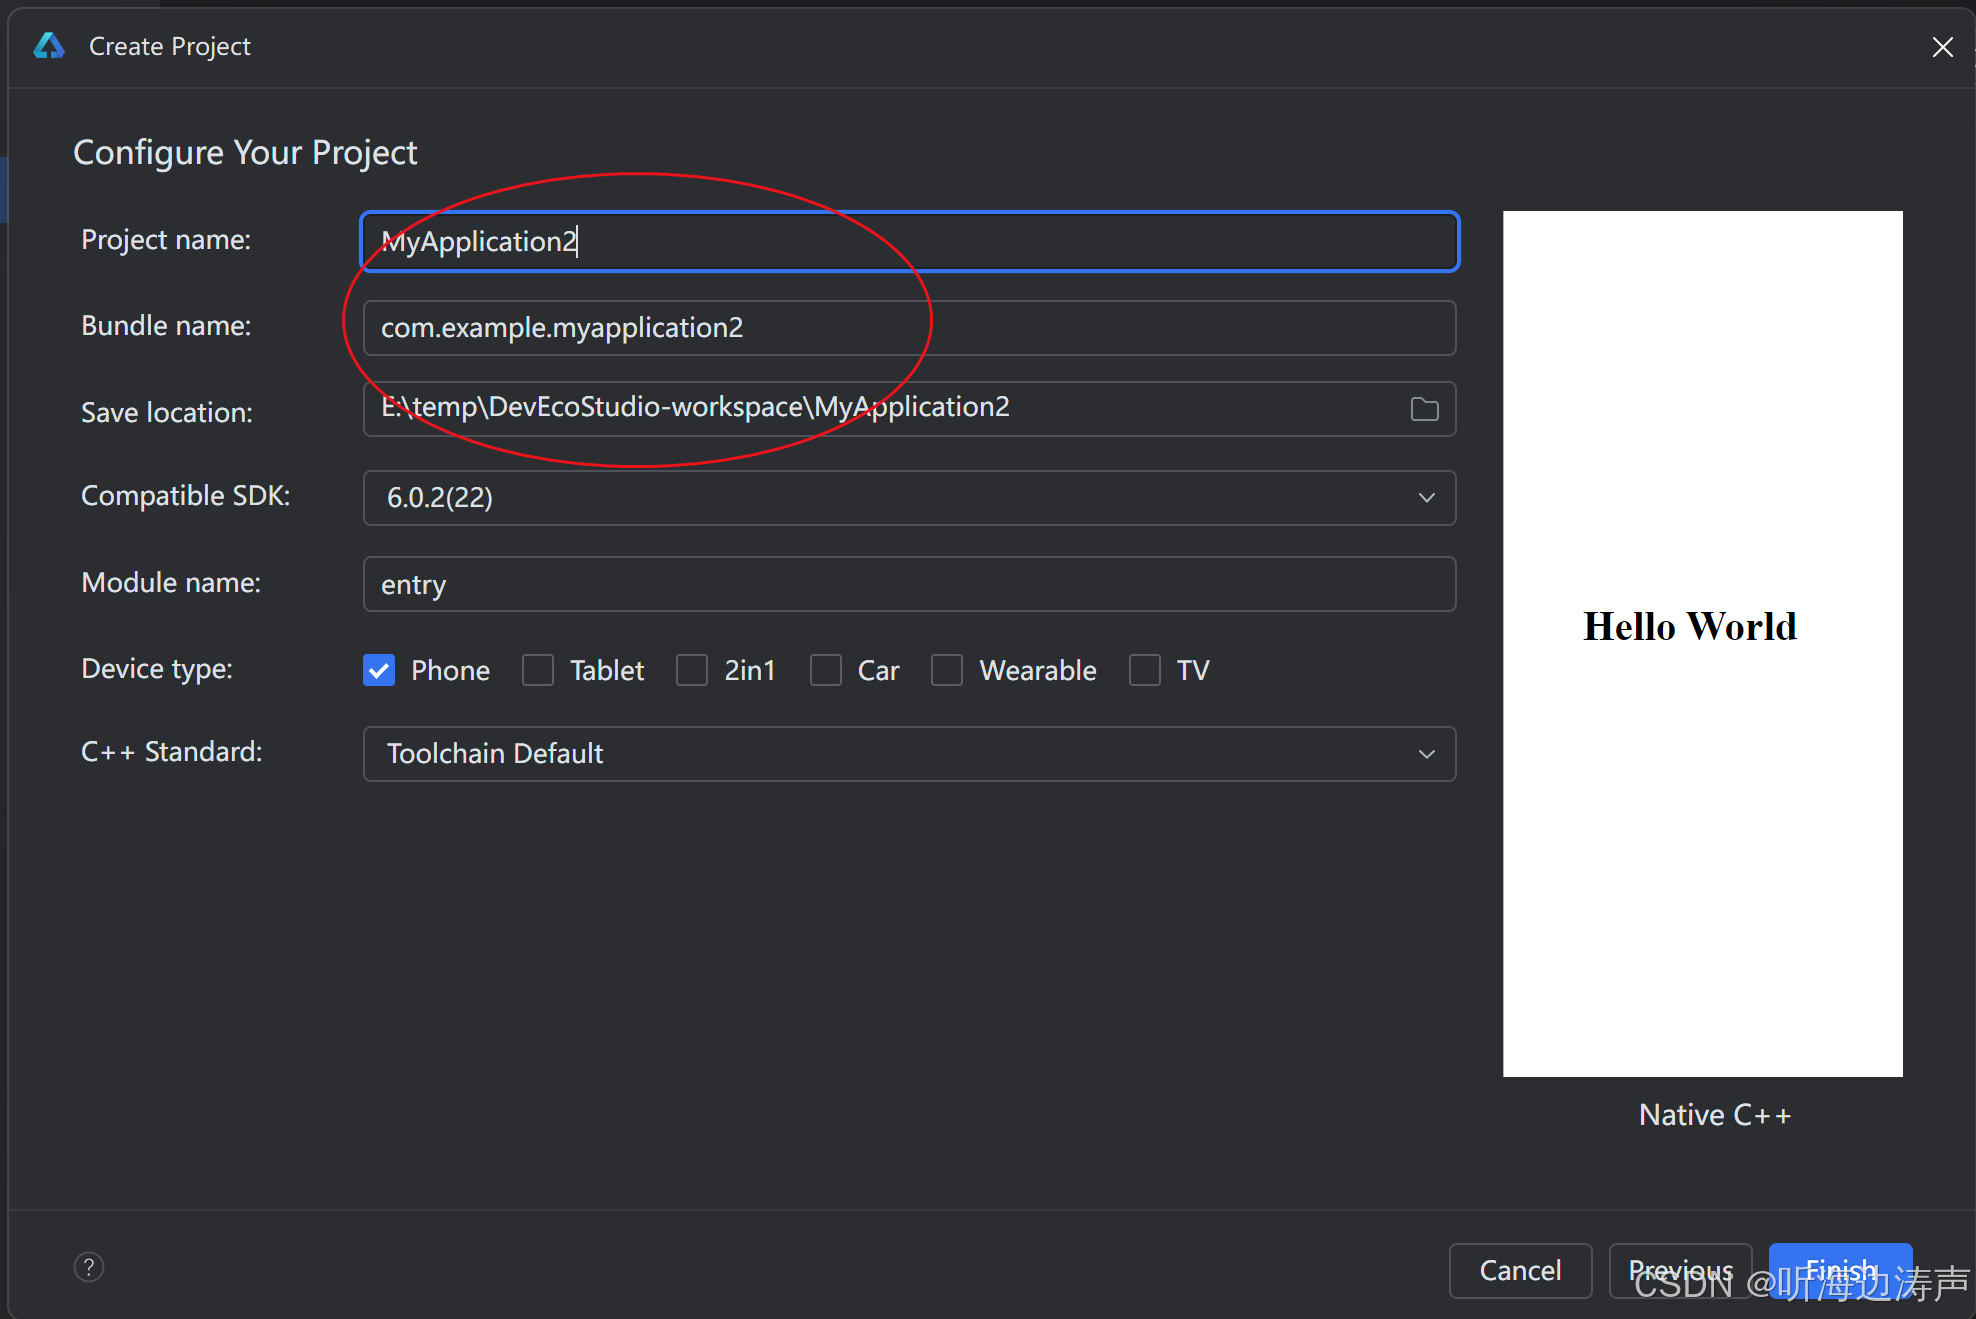Enable the Wearable device type checkbox
1976x1319 pixels.
[947, 670]
